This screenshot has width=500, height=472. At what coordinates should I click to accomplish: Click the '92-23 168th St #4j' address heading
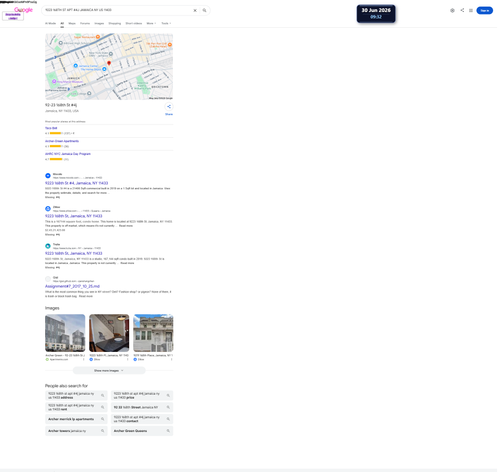[x=61, y=106]
